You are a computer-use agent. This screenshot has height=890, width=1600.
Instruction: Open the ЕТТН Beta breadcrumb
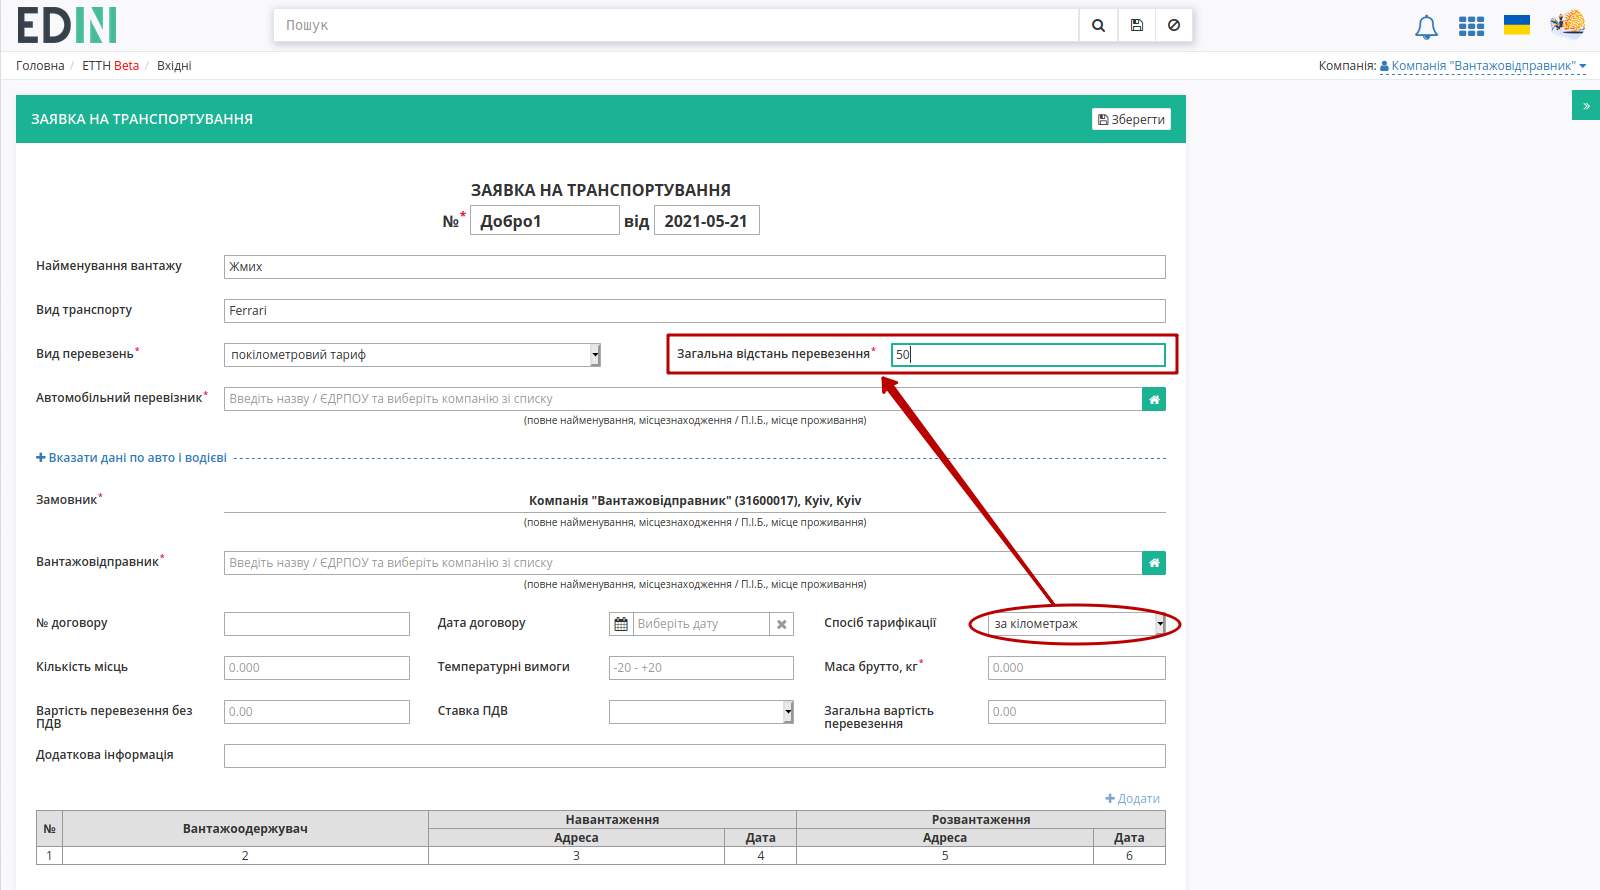pos(110,66)
